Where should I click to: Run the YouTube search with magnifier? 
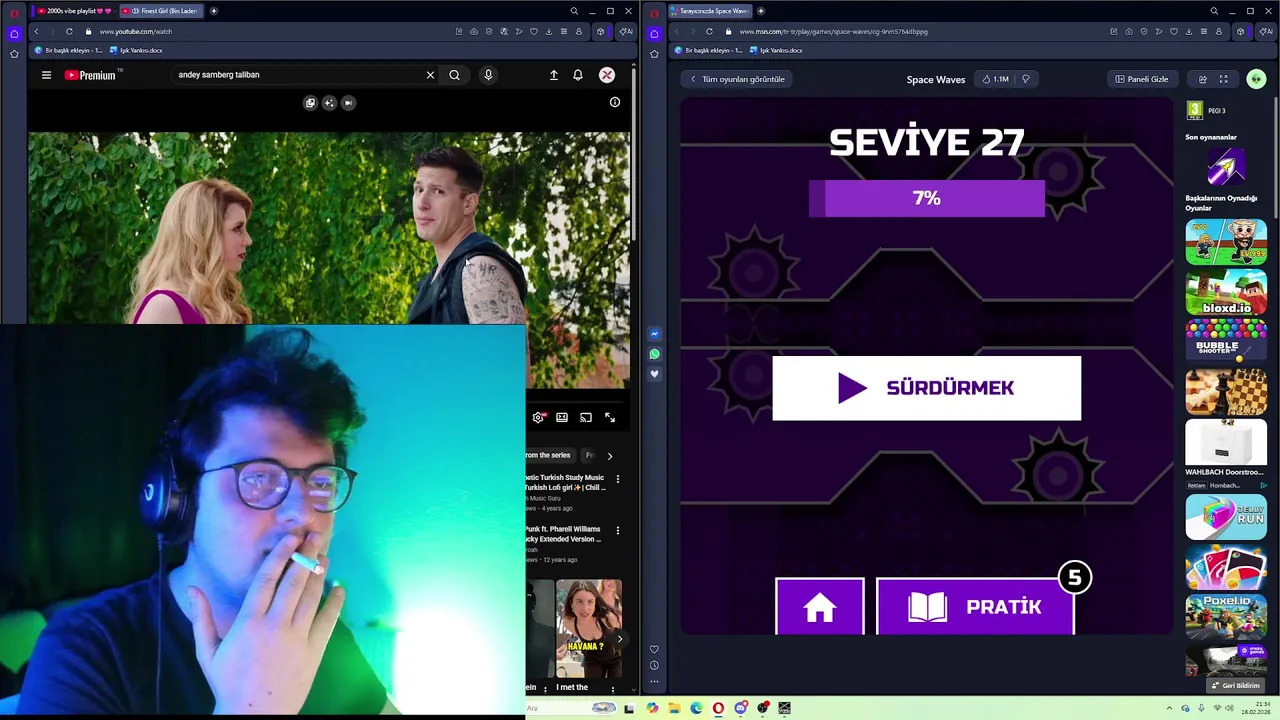point(454,75)
